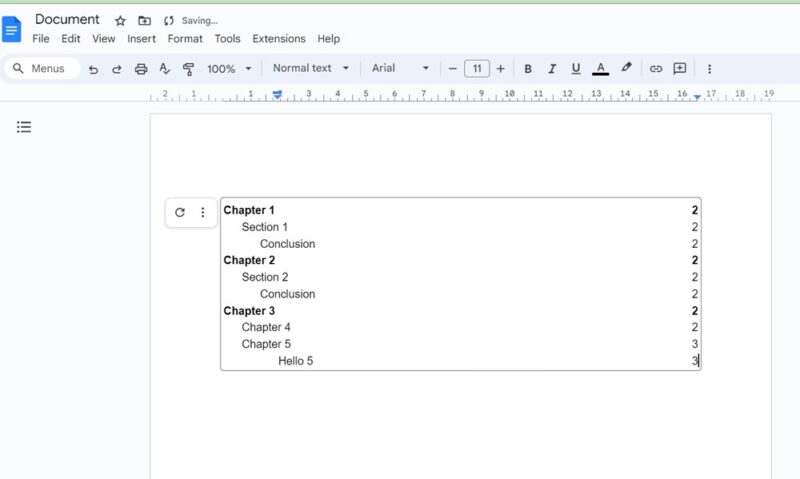800x479 pixels.
Task: Open the highlight color tool
Action: (x=626, y=68)
